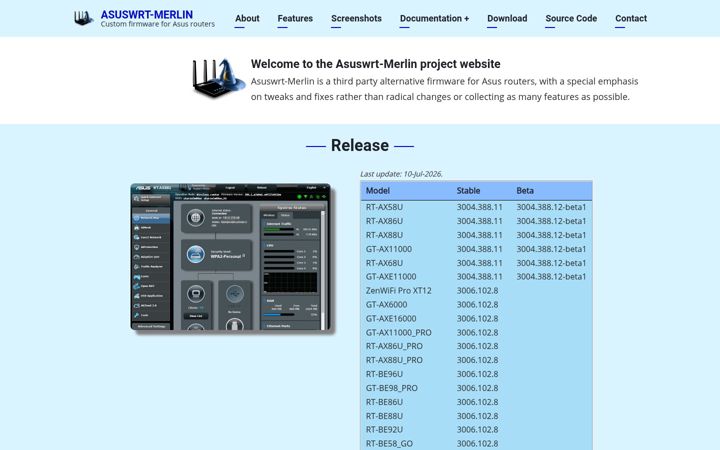
Task: Click the 'Last update: 10-Jul-2026' text
Action: [x=401, y=174]
